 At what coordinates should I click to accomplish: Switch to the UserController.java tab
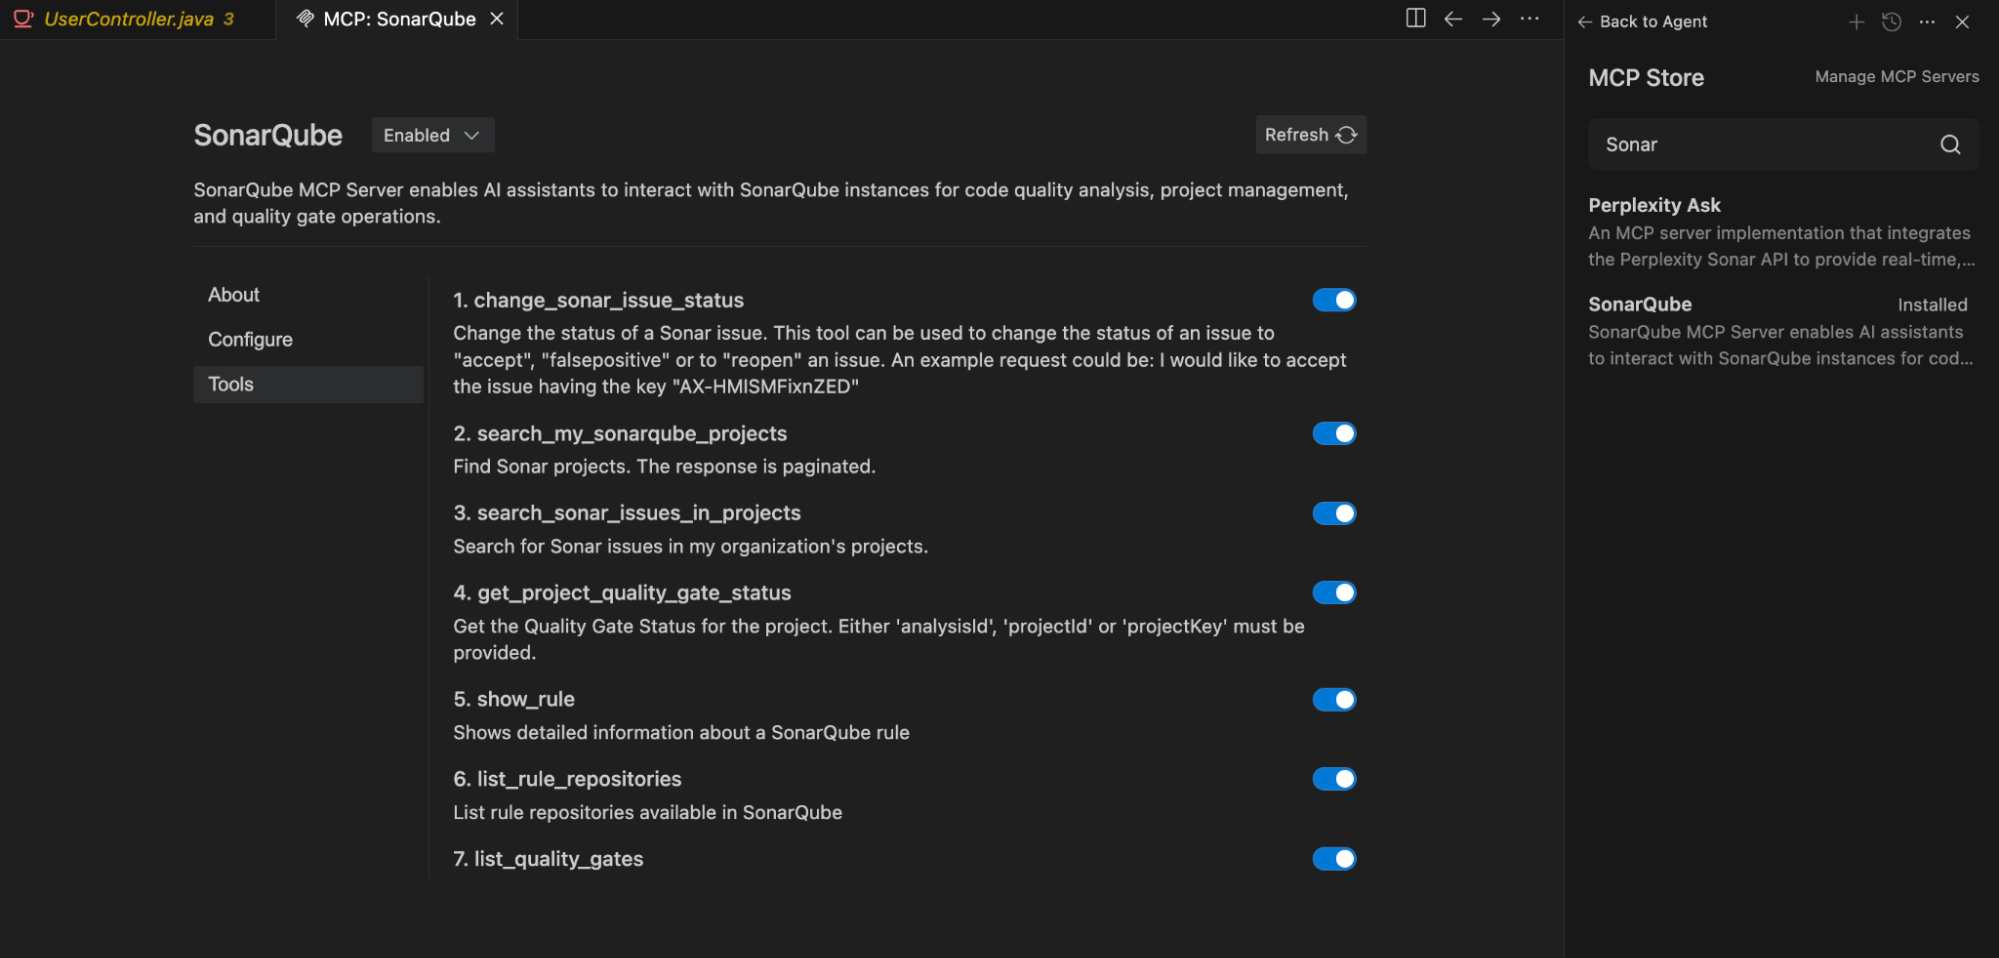pos(130,19)
